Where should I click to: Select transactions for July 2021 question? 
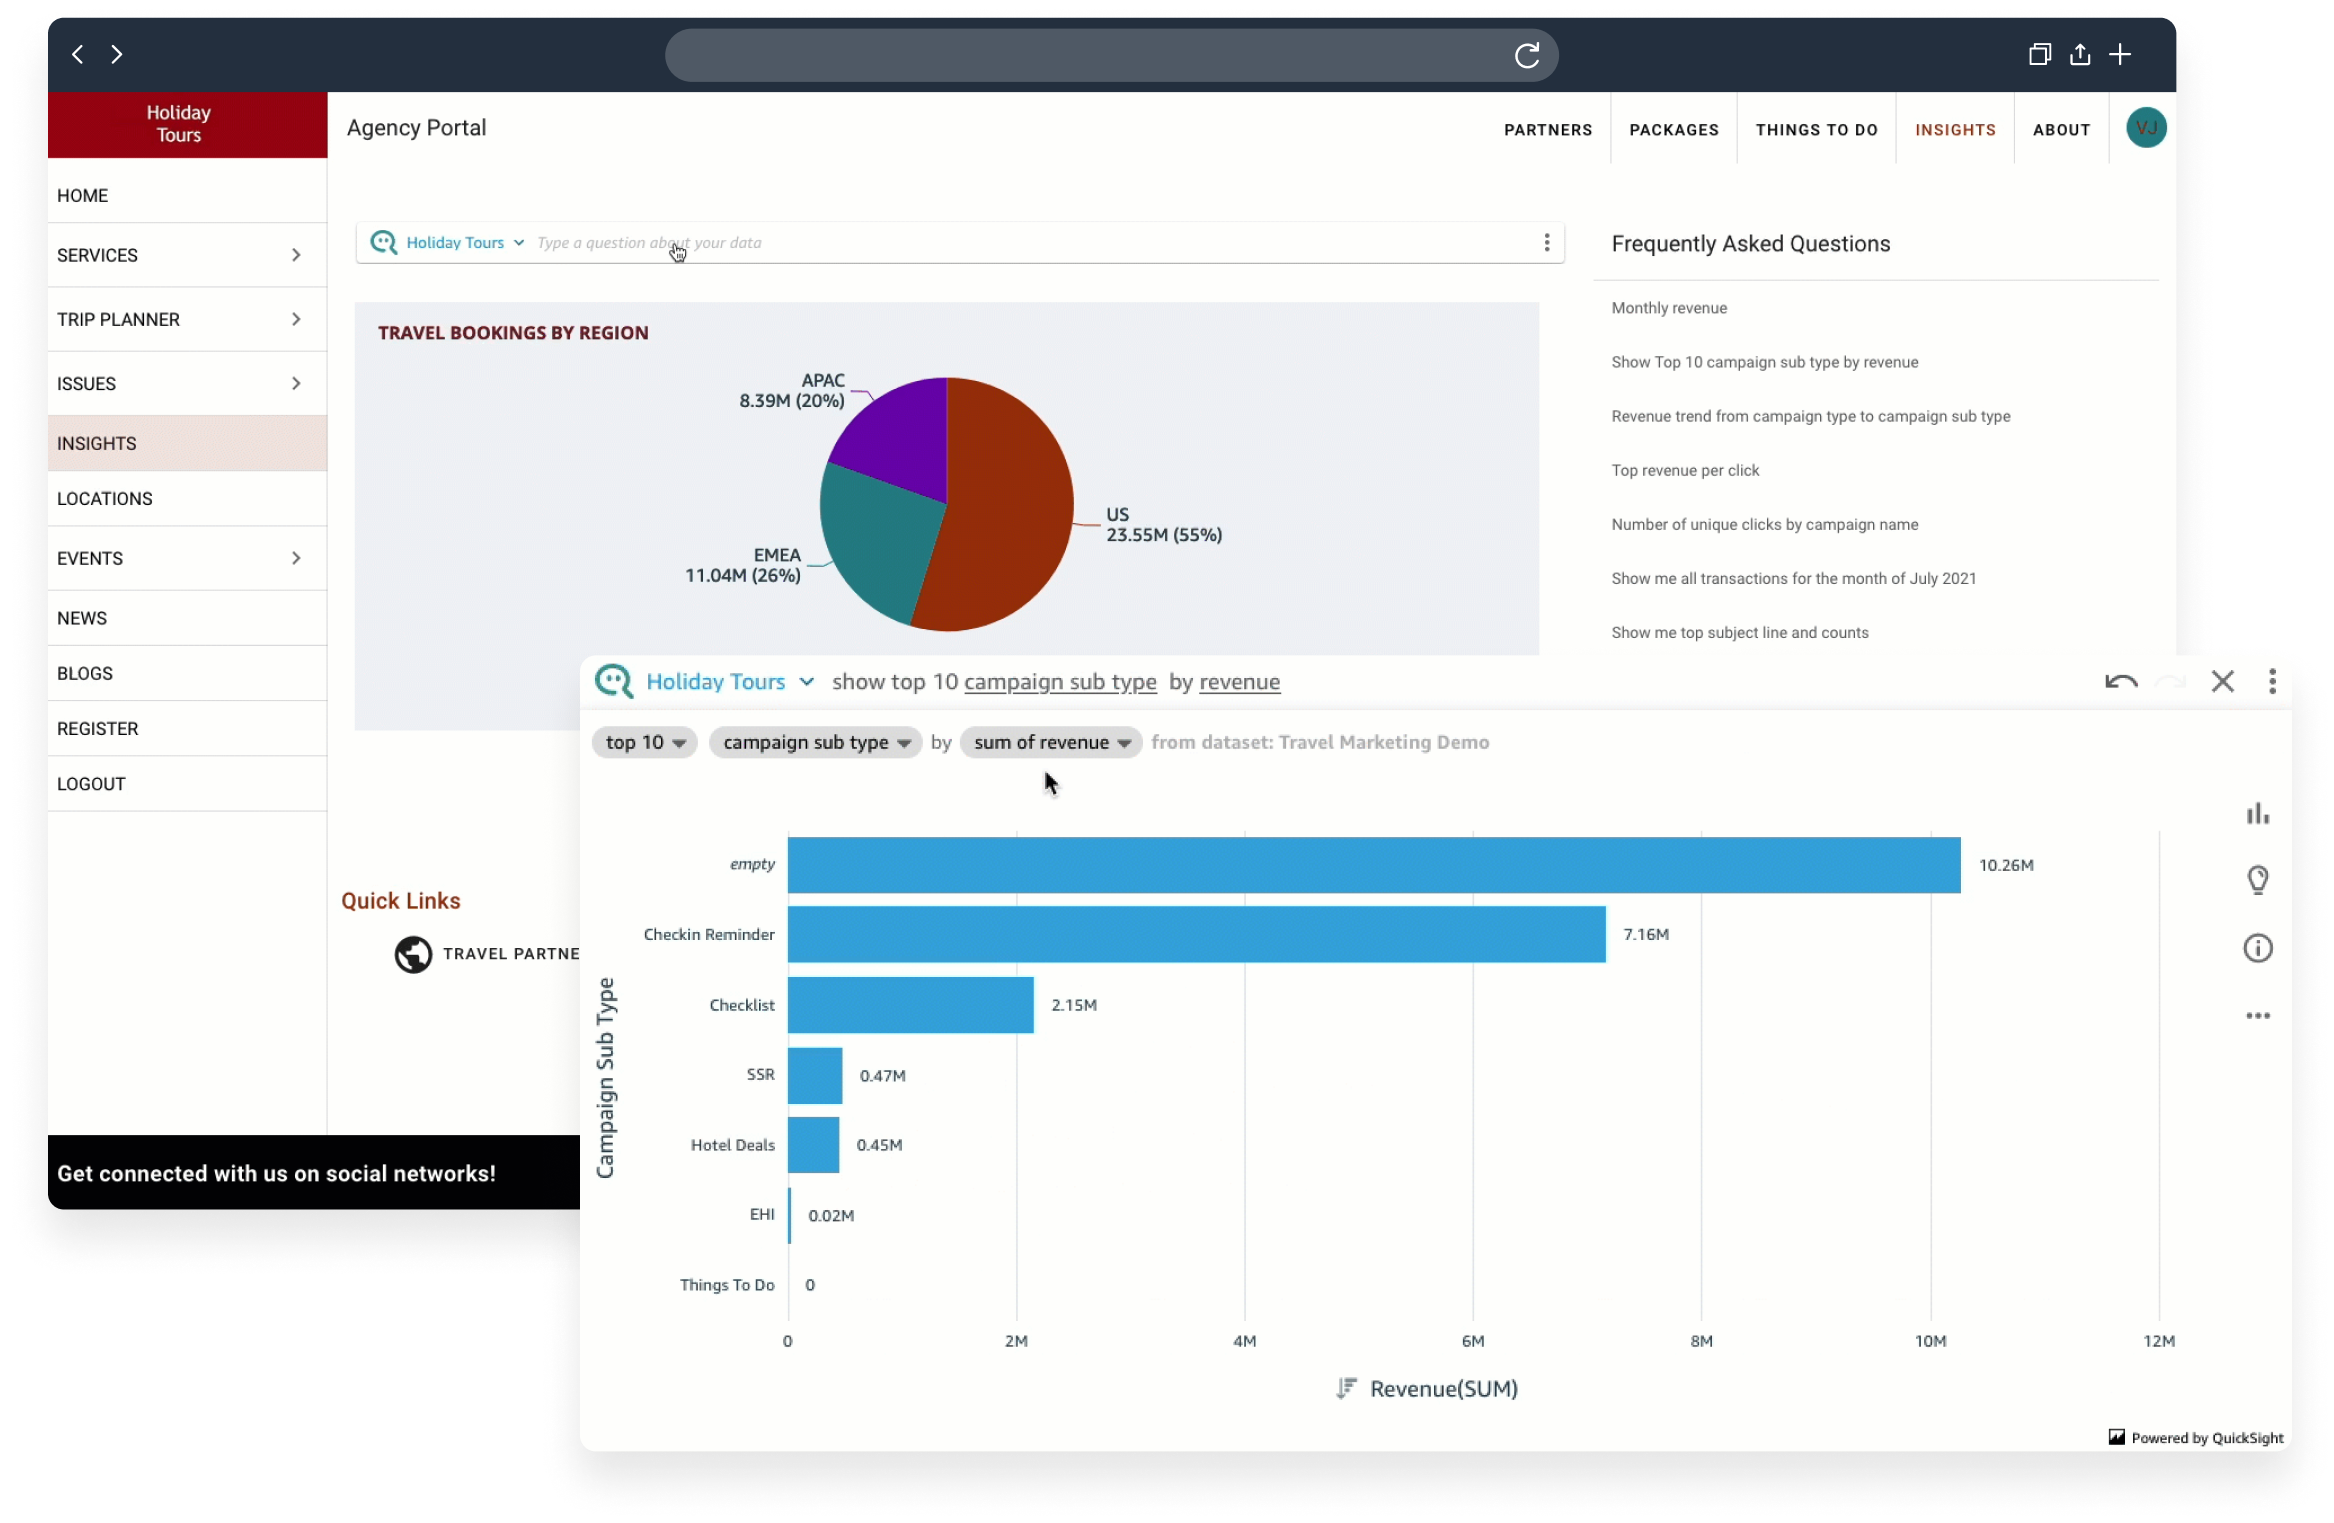coord(1793,578)
